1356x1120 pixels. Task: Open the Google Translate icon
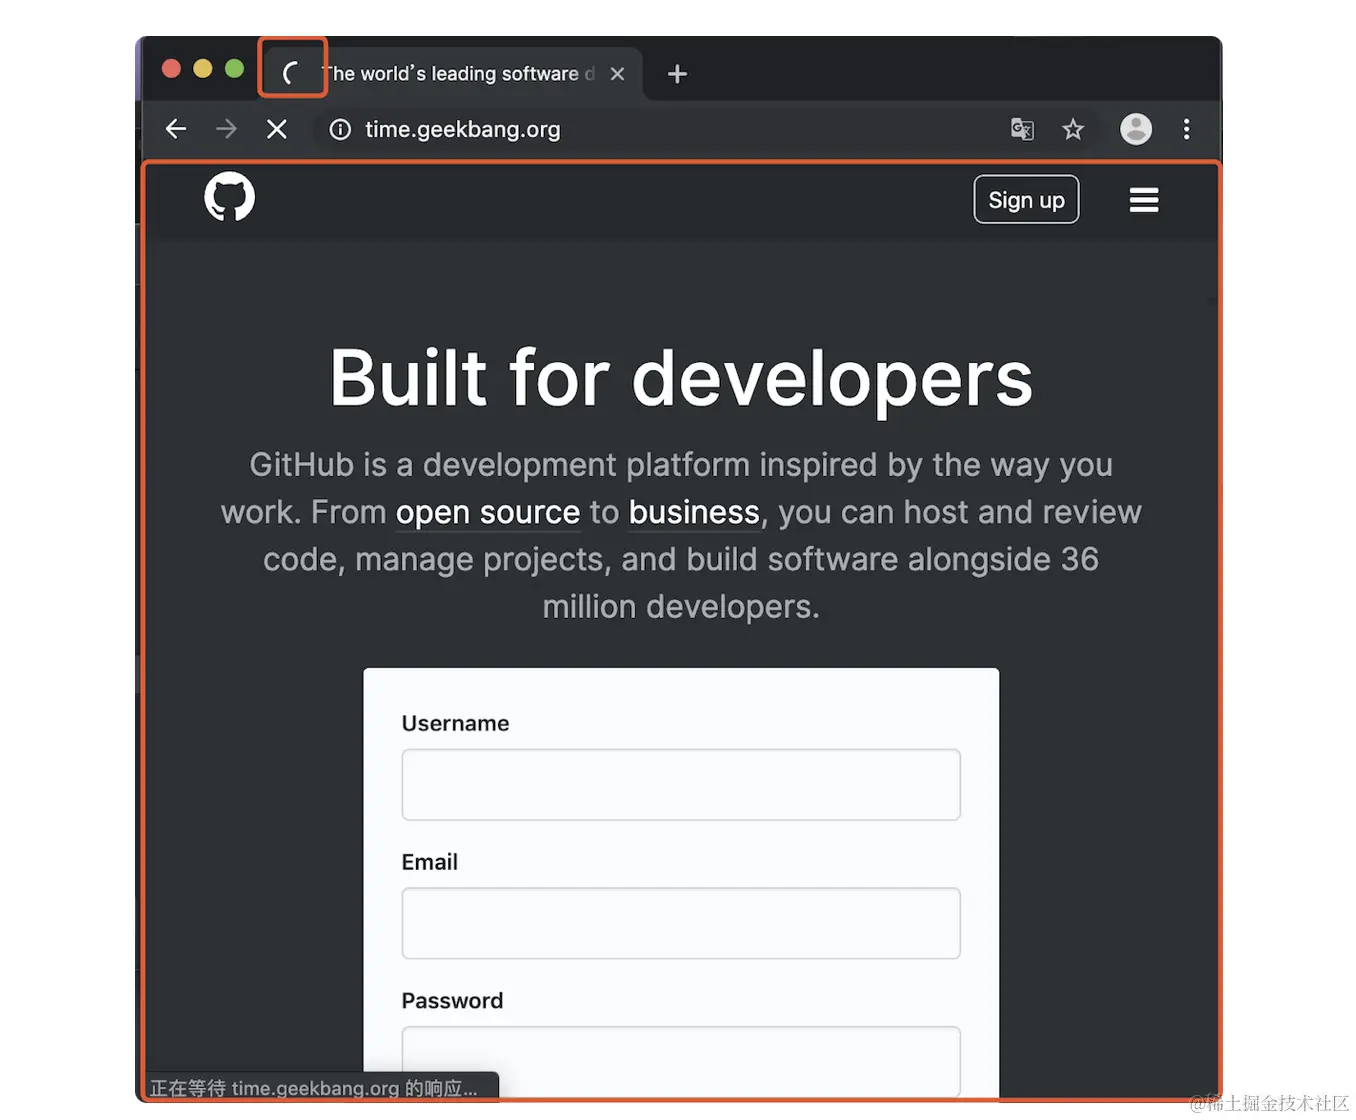[x=1022, y=129]
